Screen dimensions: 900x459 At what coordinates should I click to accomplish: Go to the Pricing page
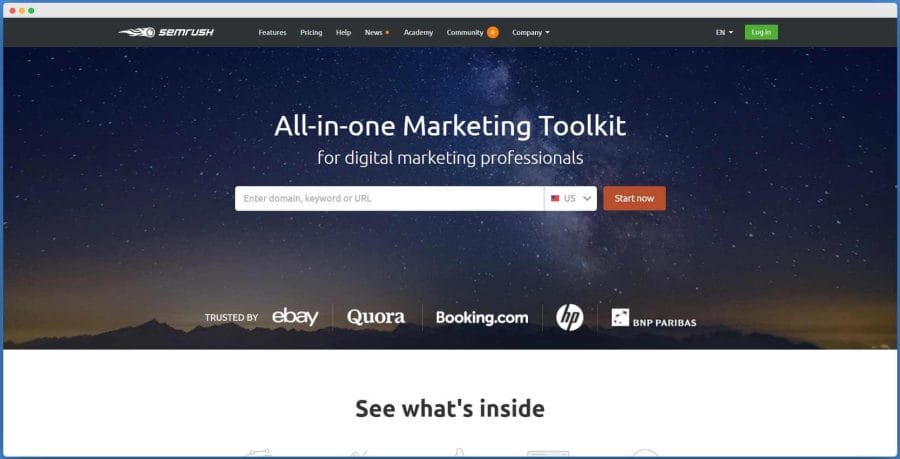coord(311,33)
